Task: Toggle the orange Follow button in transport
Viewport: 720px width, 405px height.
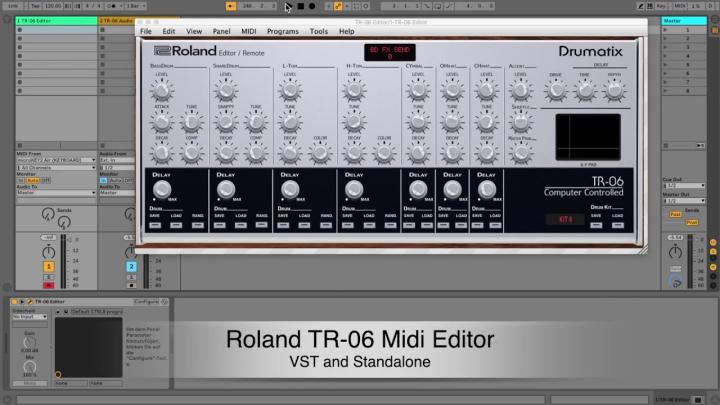Action: [231, 6]
